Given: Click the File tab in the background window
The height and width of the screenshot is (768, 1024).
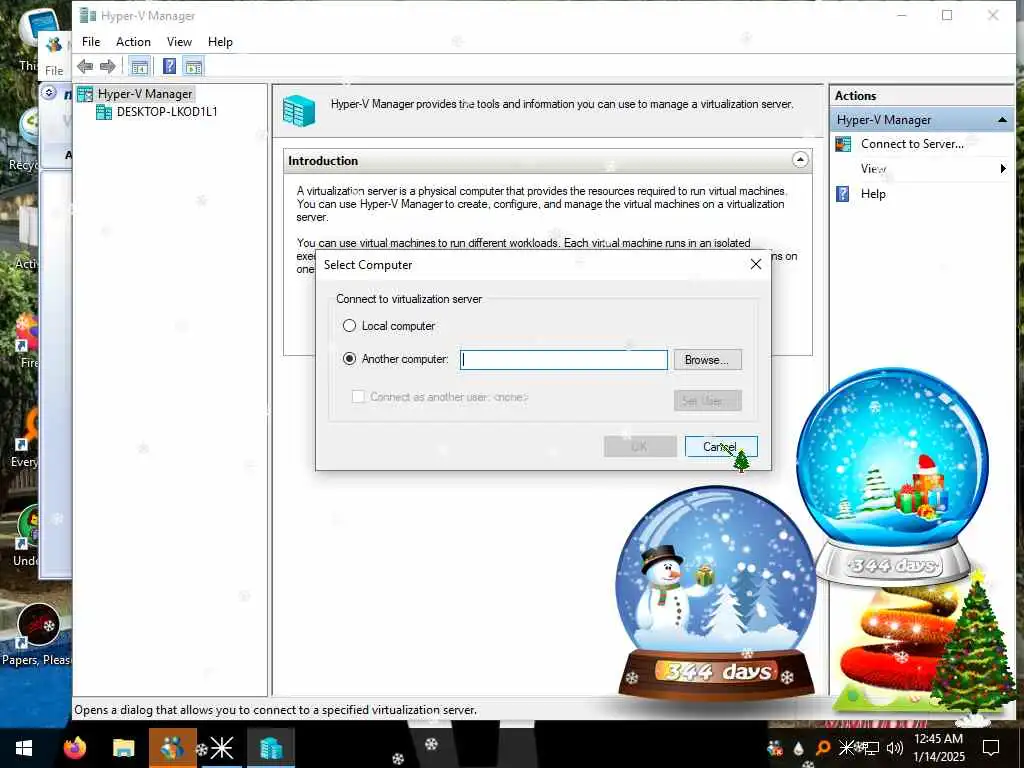Looking at the screenshot, I should click(x=54, y=71).
